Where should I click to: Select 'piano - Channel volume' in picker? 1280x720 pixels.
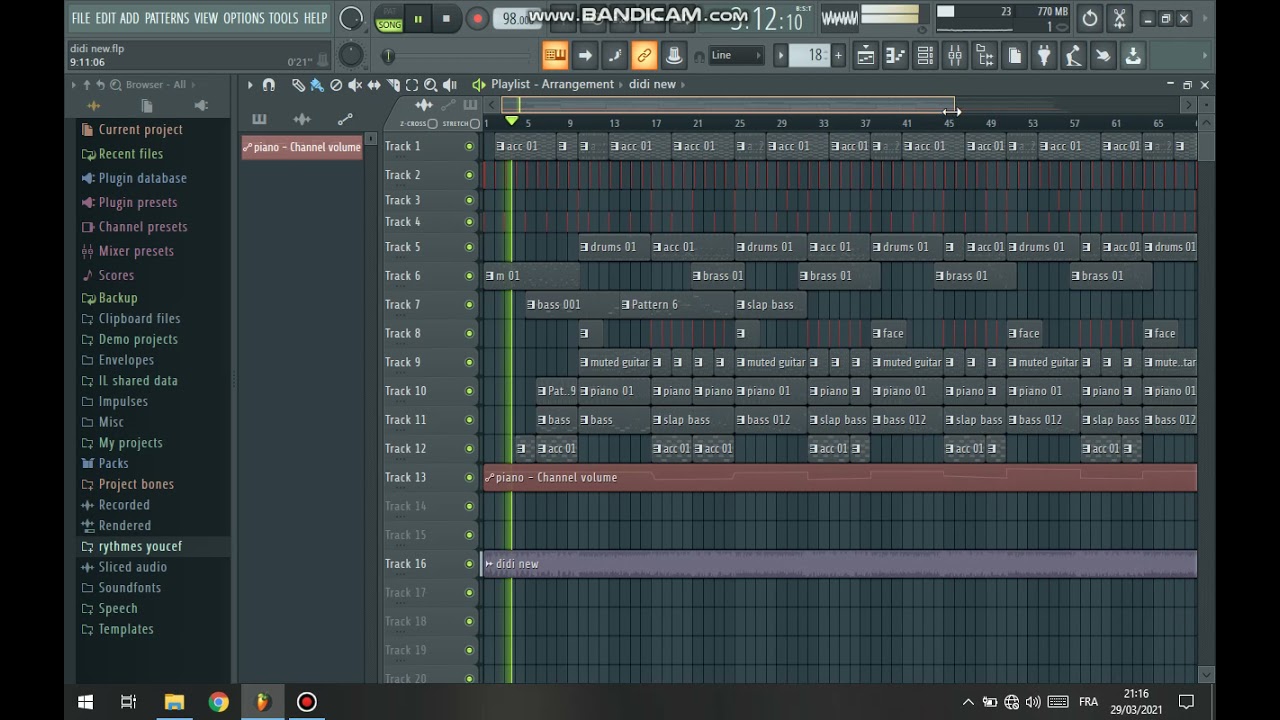(302, 147)
